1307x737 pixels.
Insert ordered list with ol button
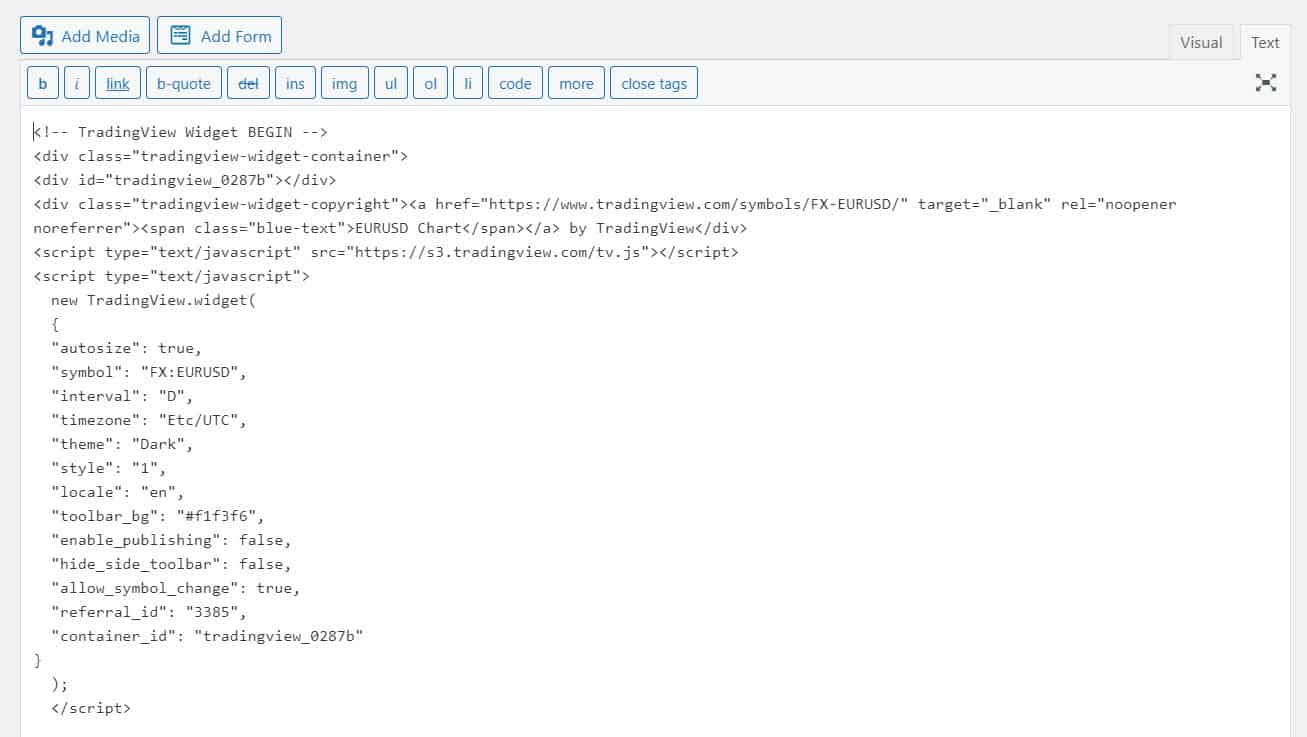point(430,83)
